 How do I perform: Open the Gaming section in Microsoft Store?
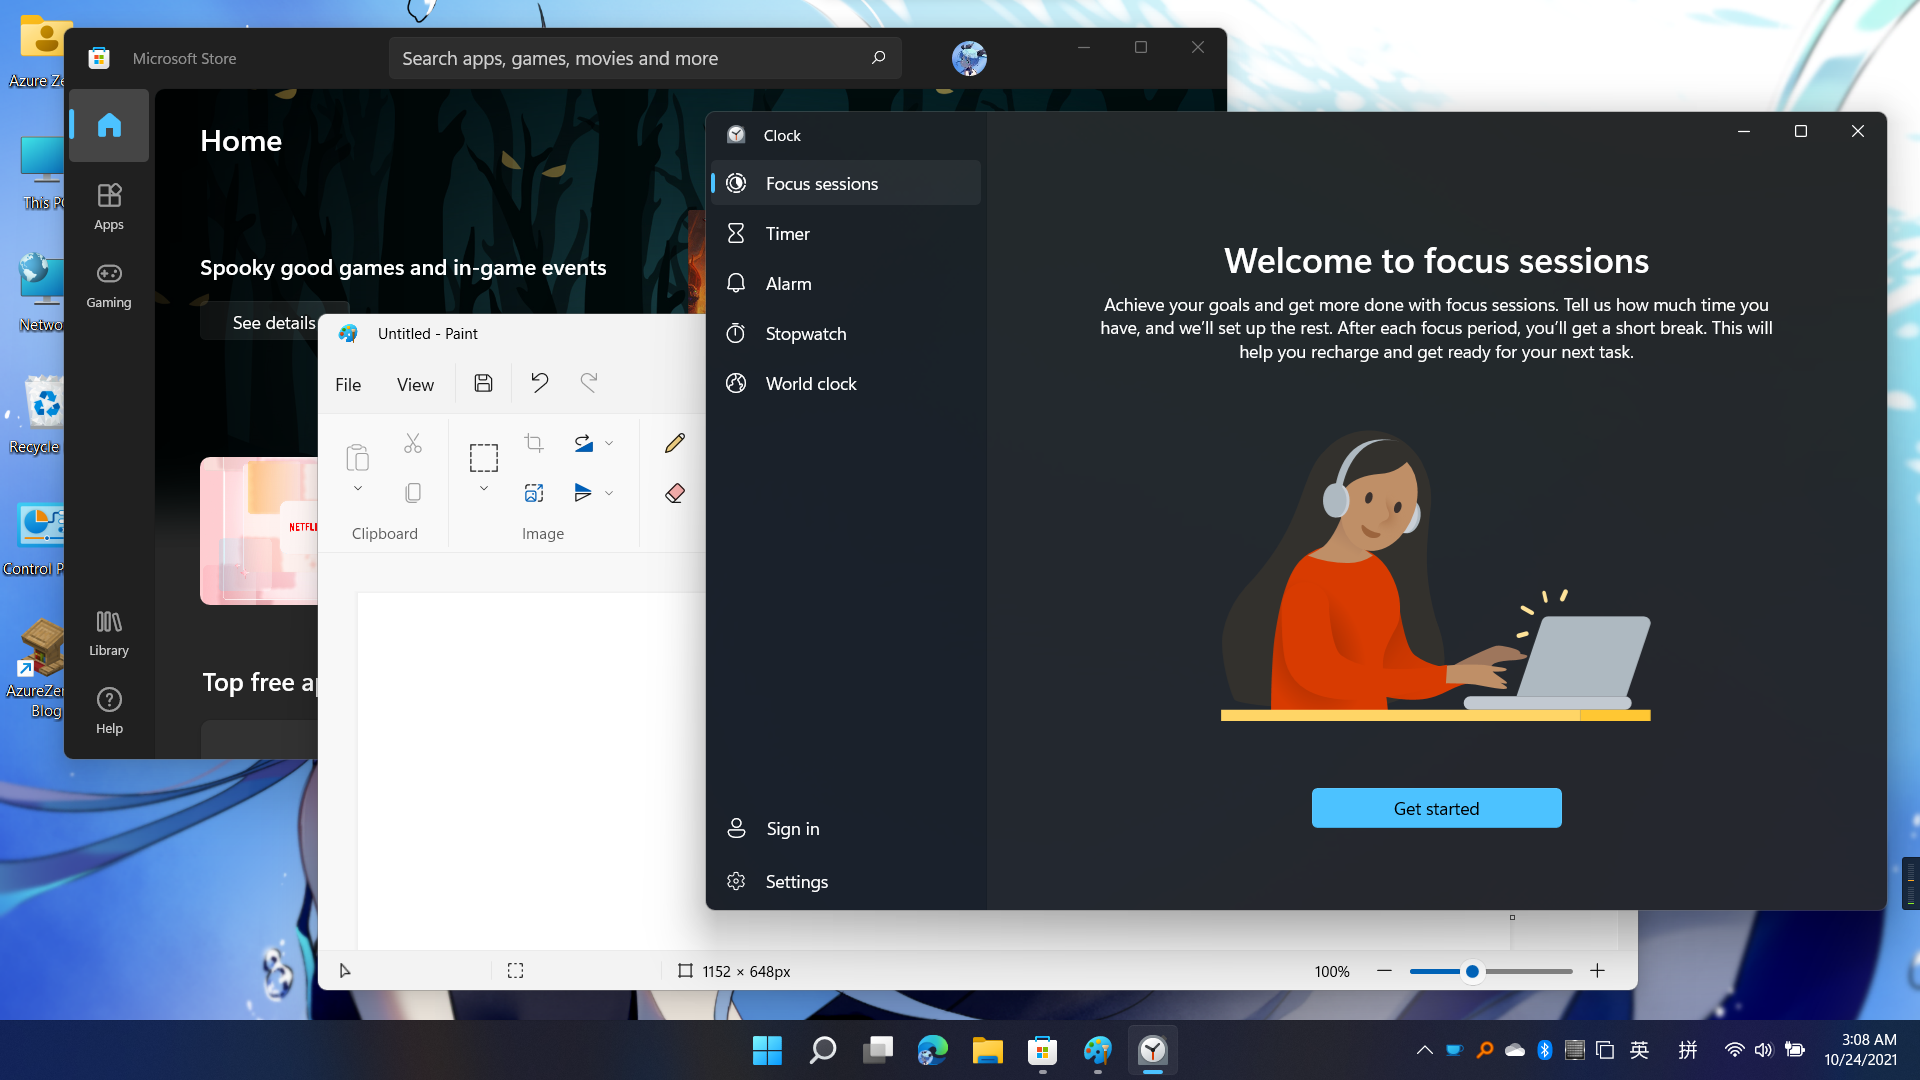109,285
